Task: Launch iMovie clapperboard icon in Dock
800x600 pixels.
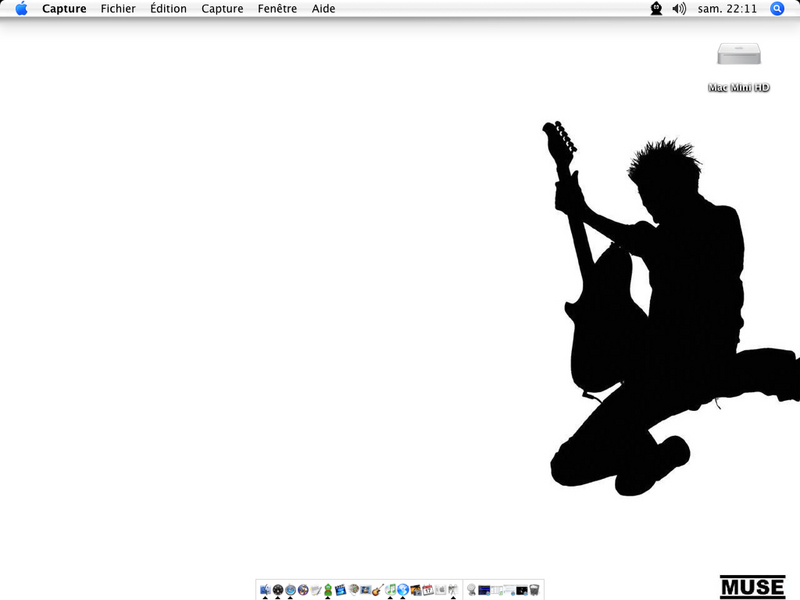Action: 340,590
